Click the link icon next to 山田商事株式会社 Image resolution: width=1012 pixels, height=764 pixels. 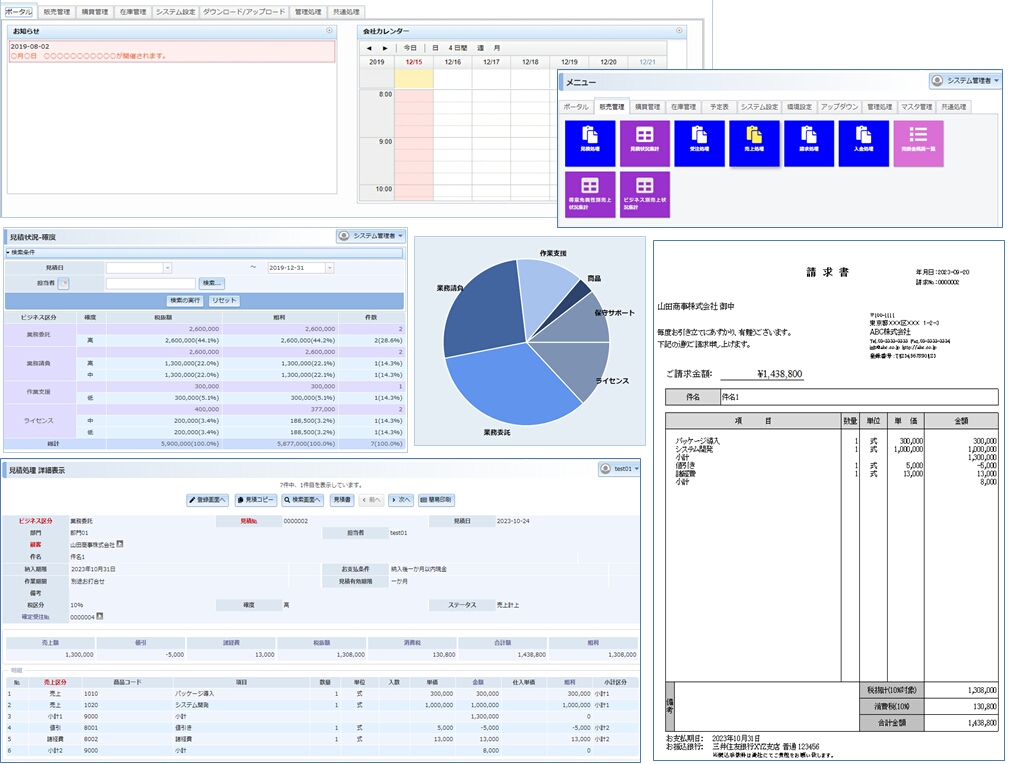(x=120, y=545)
